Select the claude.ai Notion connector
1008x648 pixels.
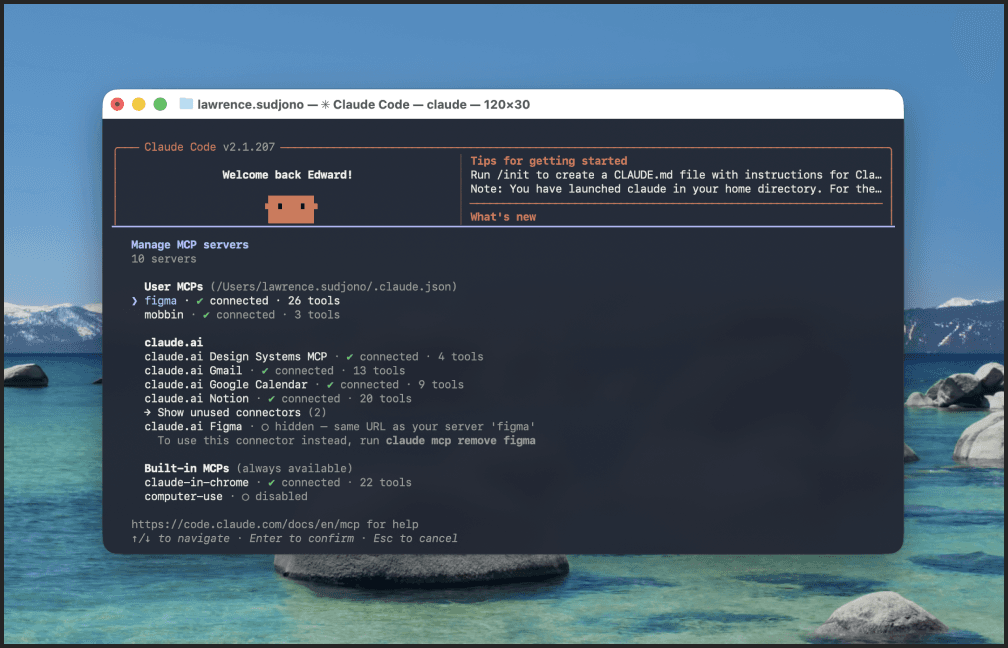[x=278, y=399]
